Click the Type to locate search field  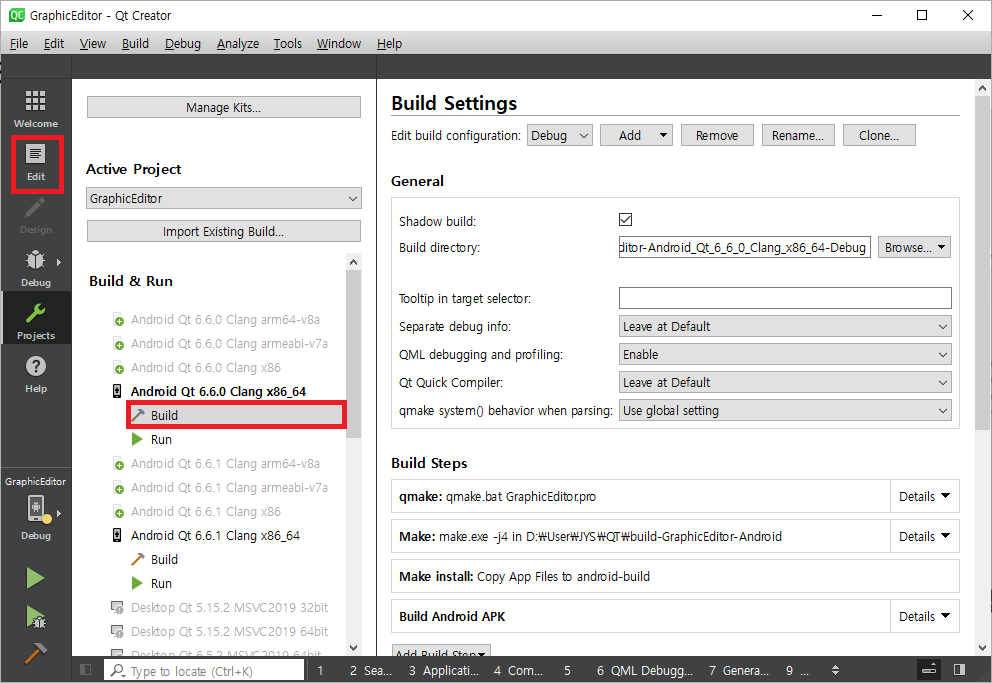(x=204, y=670)
